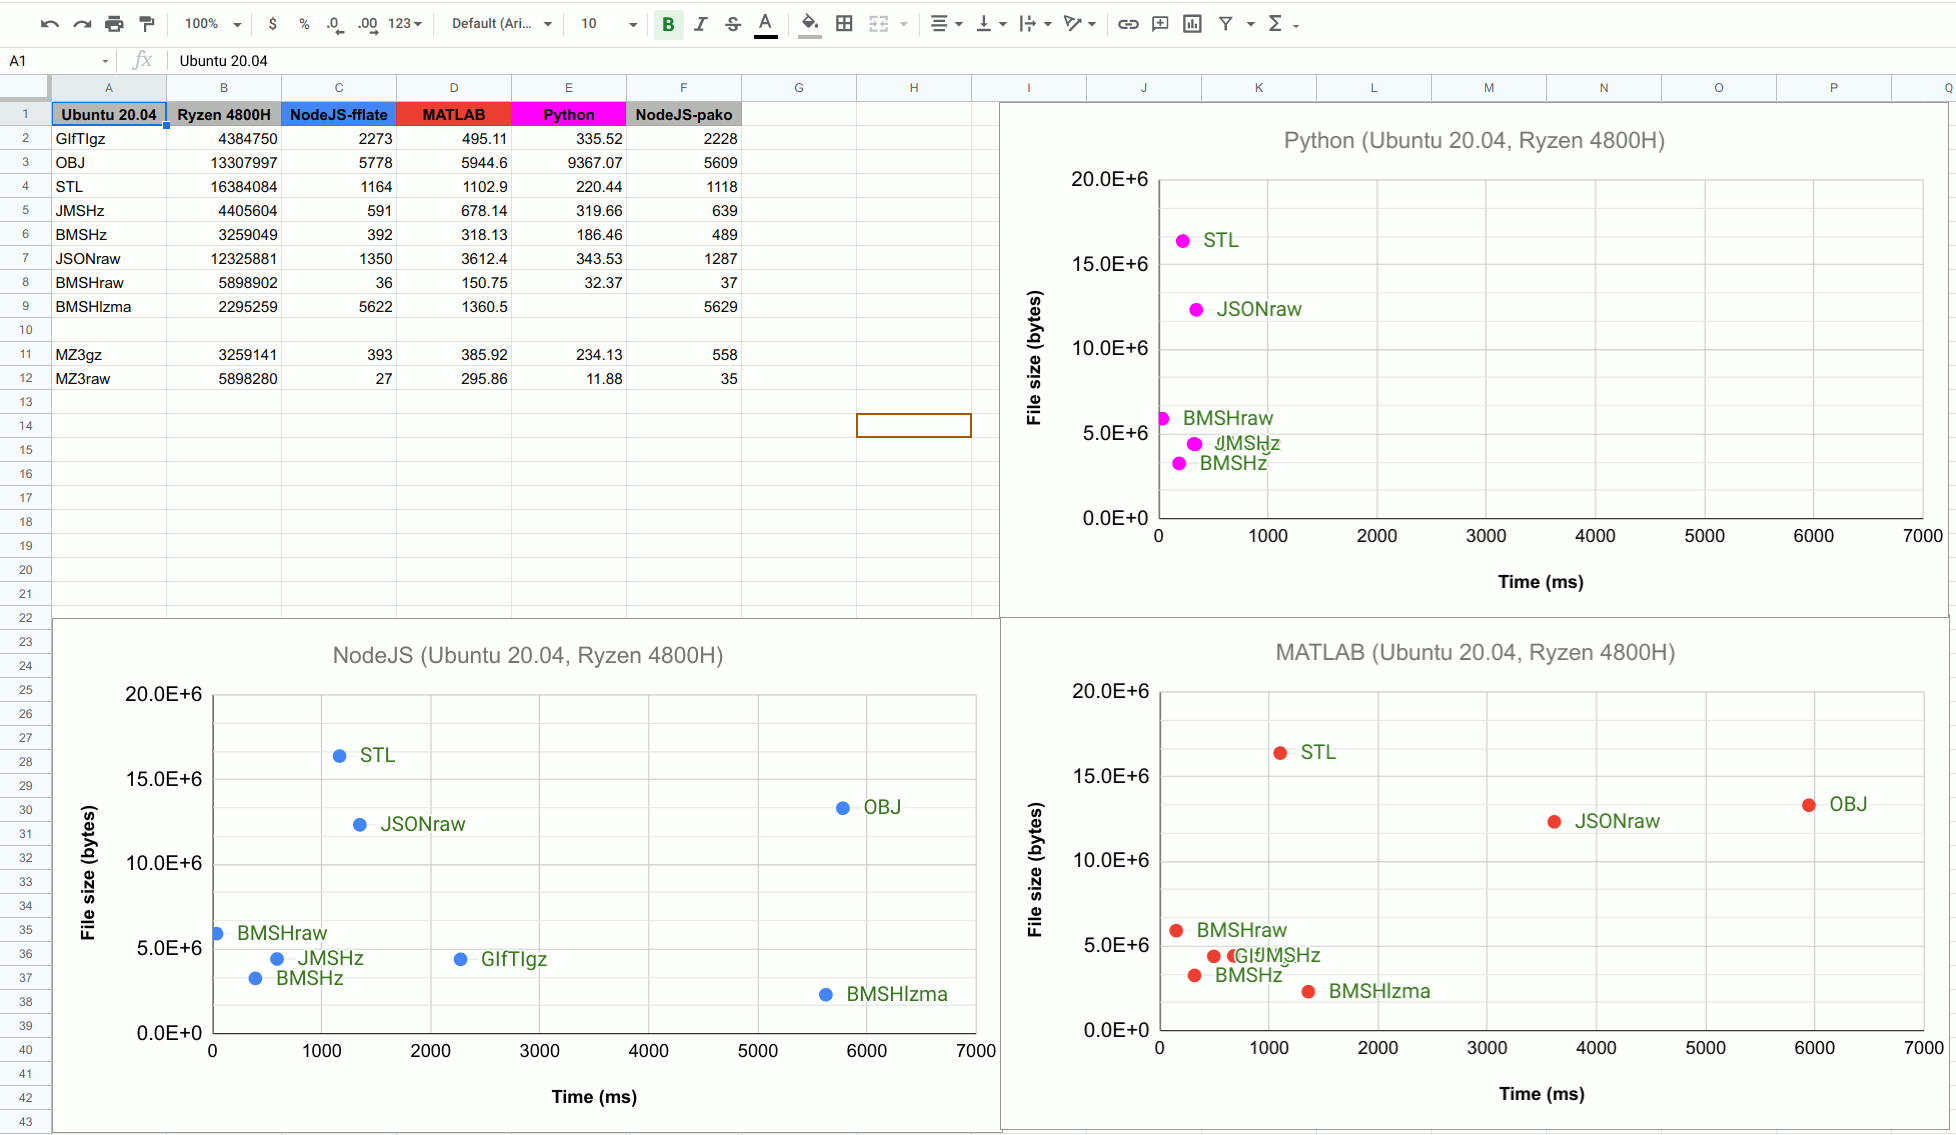Click the Insert comment icon

pos(1160,24)
